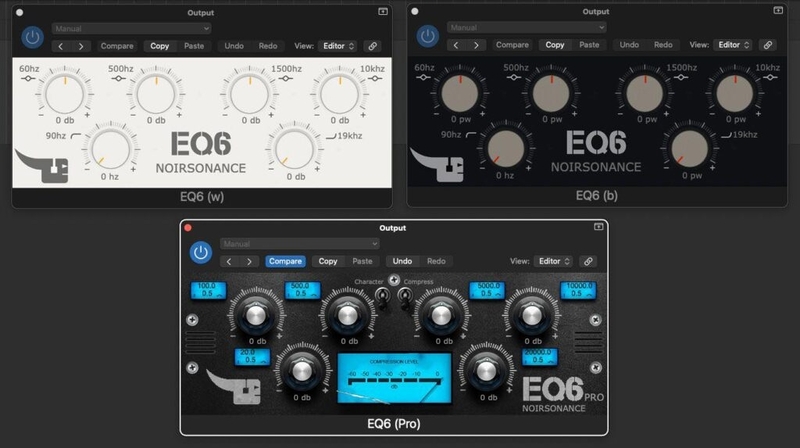Image resolution: width=800 pixels, height=448 pixels.
Task: Toggle the Character switch in EQ6 Pro
Action: pyautogui.click(x=383, y=296)
